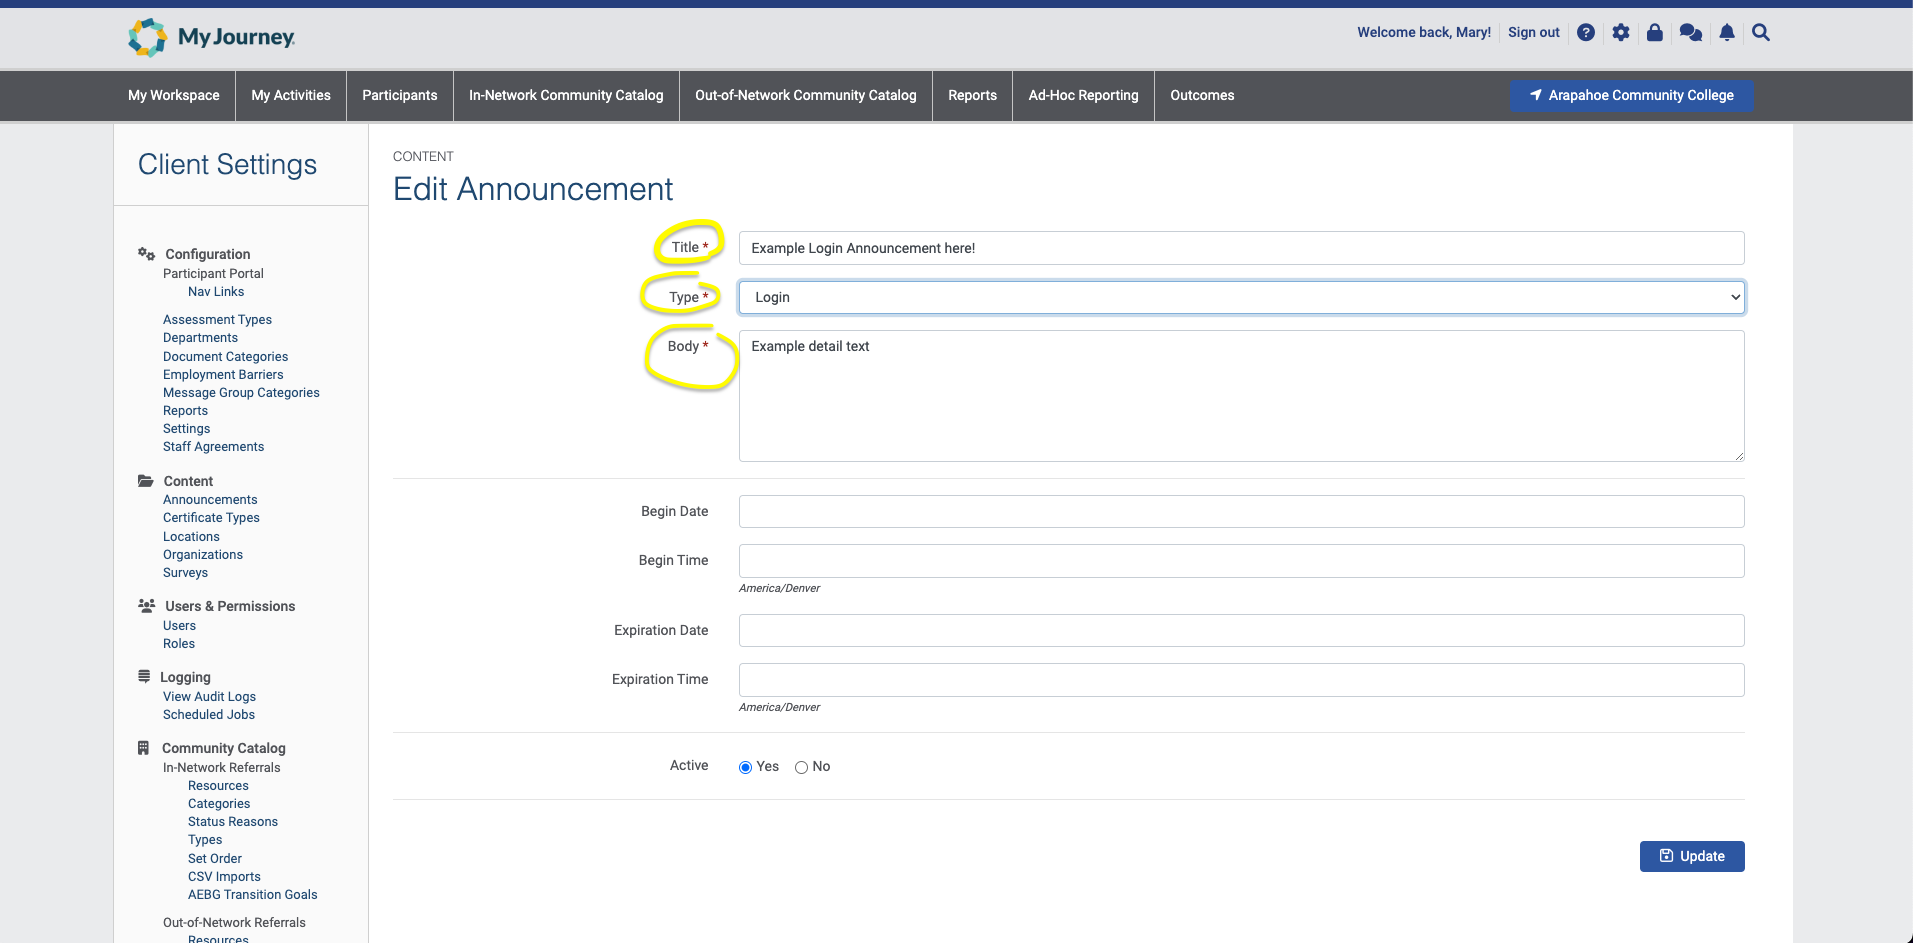Screen dimensions: 1913x943
Task: Click the Content folder icon in sidebar
Action: click(x=146, y=481)
